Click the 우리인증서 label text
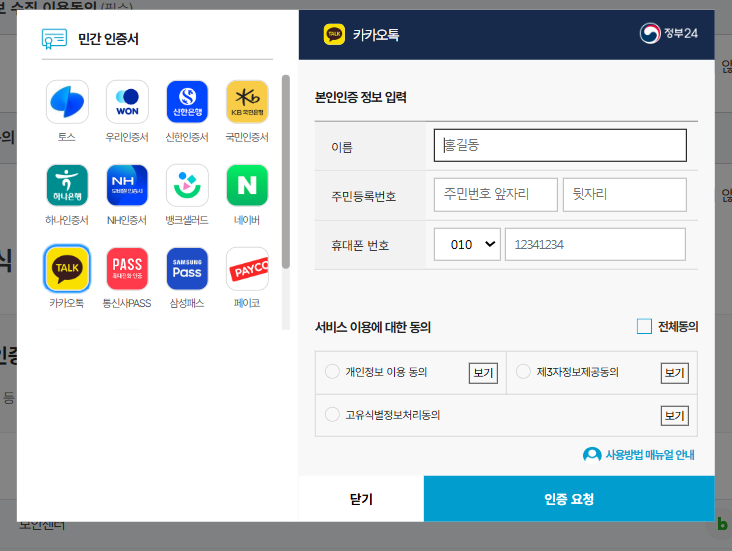Viewport: 732px width, 551px height. pos(127,137)
